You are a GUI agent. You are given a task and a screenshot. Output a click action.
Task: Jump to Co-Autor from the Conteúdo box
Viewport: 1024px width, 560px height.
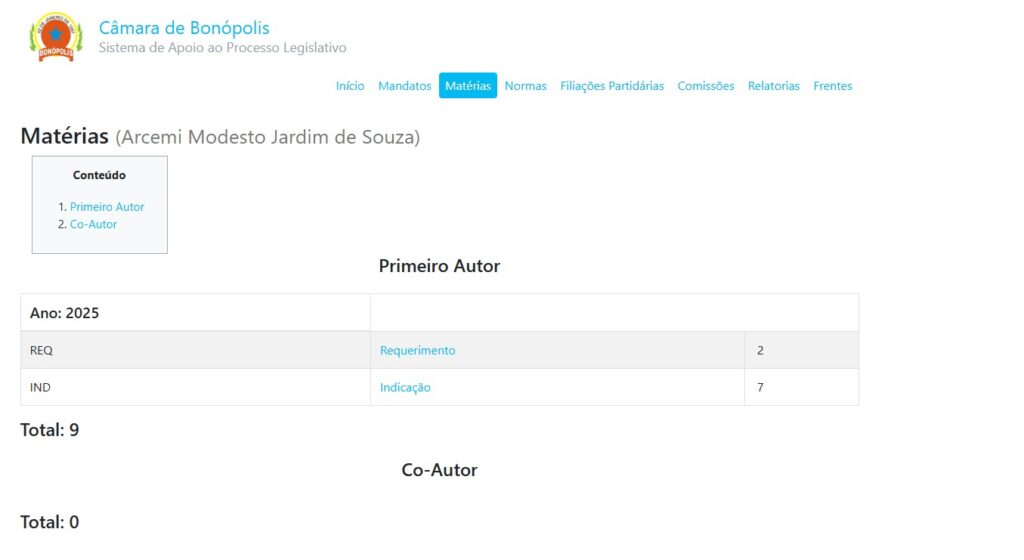coord(93,224)
